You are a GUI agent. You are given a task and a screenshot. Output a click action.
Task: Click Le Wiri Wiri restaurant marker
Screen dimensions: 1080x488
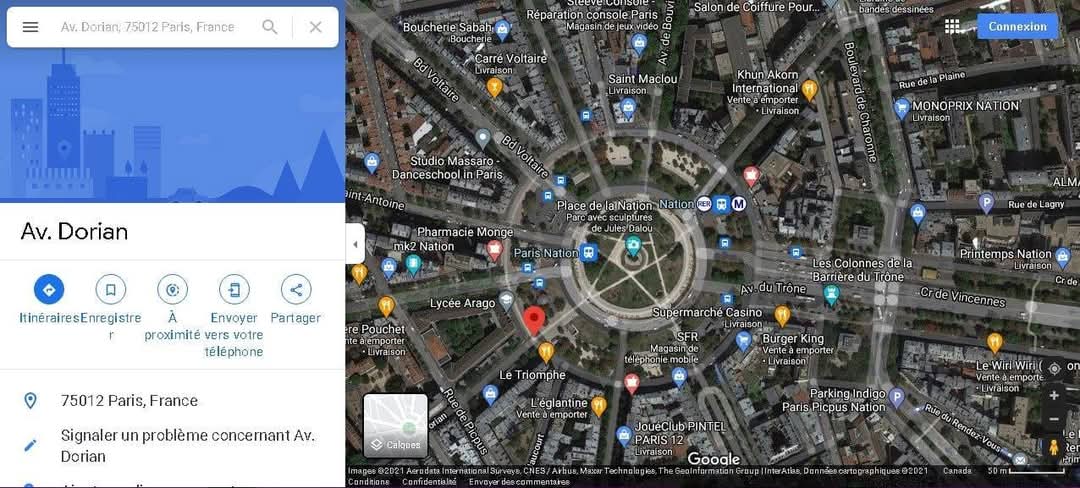[995, 342]
